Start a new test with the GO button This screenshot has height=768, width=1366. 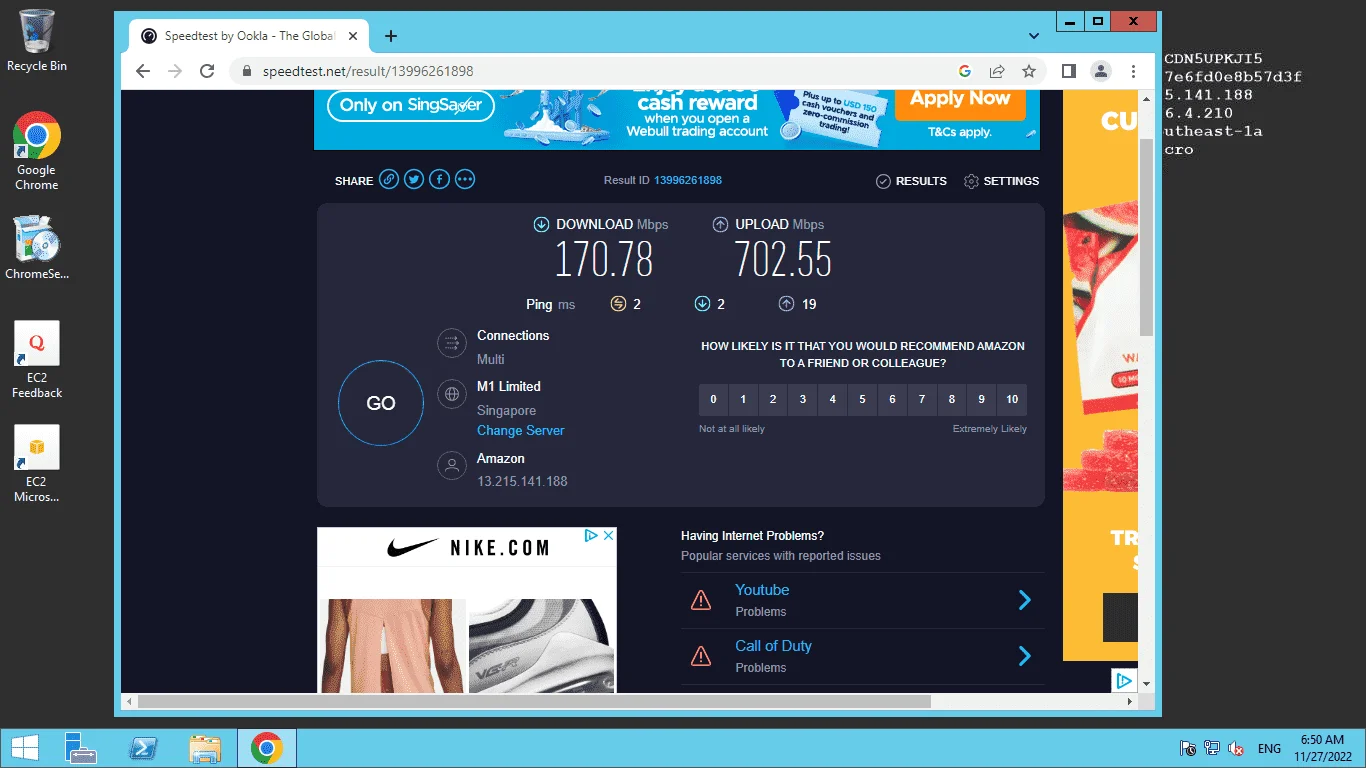tap(381, 403)
